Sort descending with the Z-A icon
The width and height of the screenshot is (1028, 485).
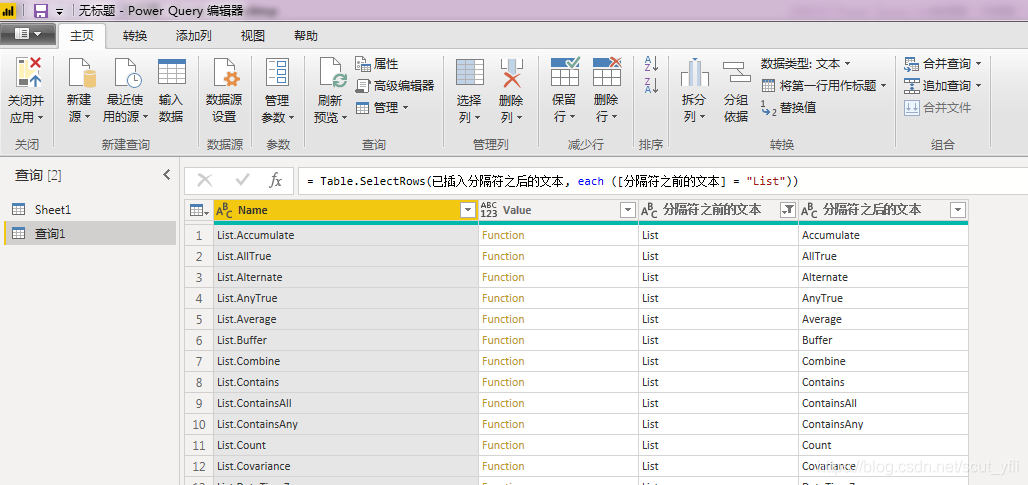(651, 85)
